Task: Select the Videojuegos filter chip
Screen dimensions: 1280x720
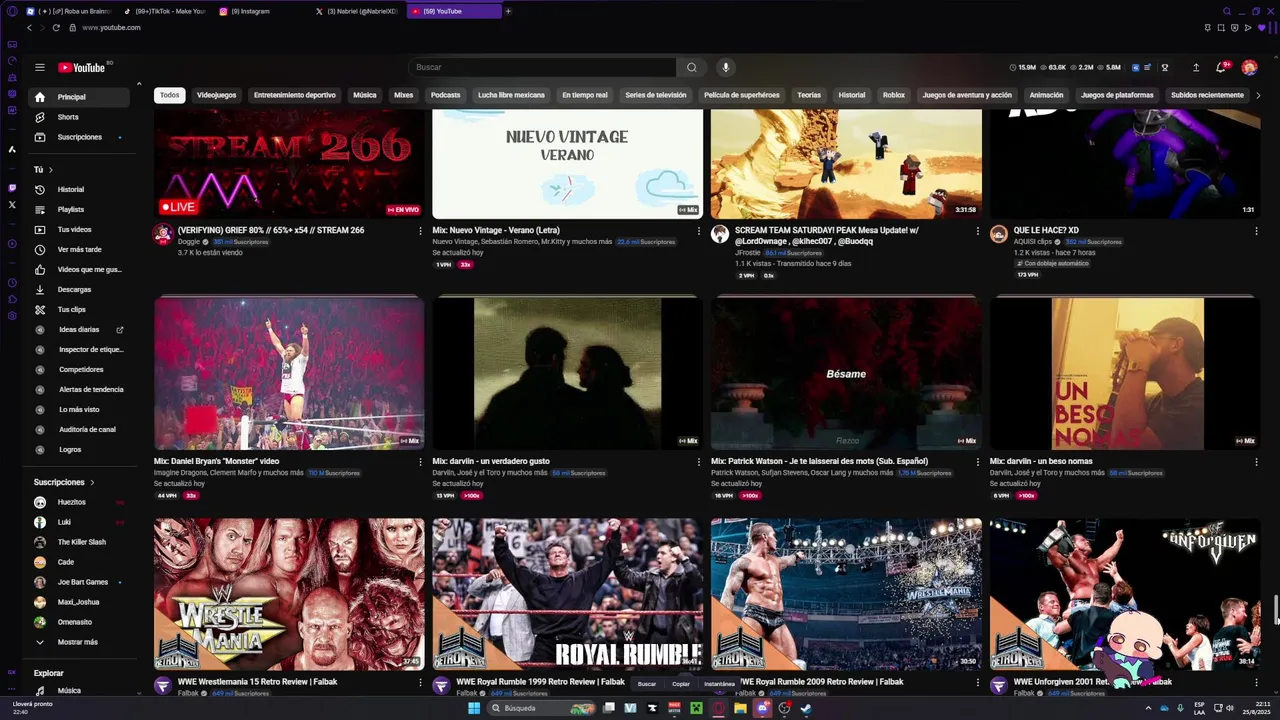Action: coord(217,95)
